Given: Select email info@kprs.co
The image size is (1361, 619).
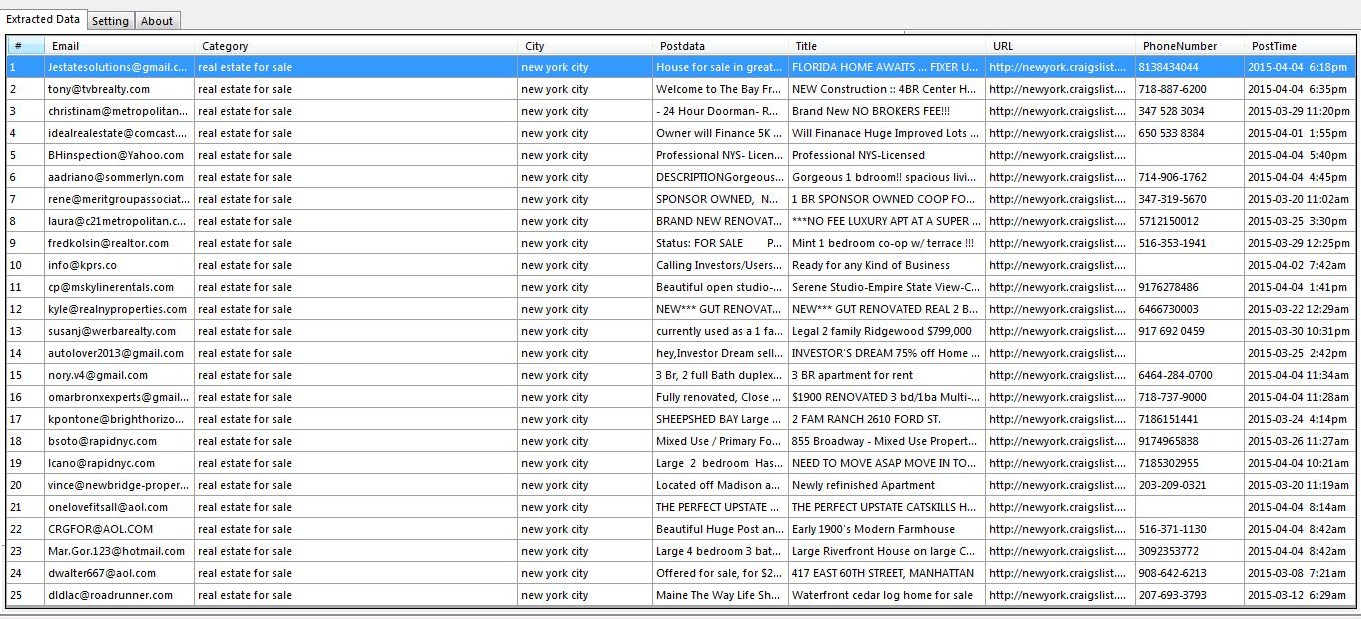Looking at the screenshot, I should click(x=82, y=265).
